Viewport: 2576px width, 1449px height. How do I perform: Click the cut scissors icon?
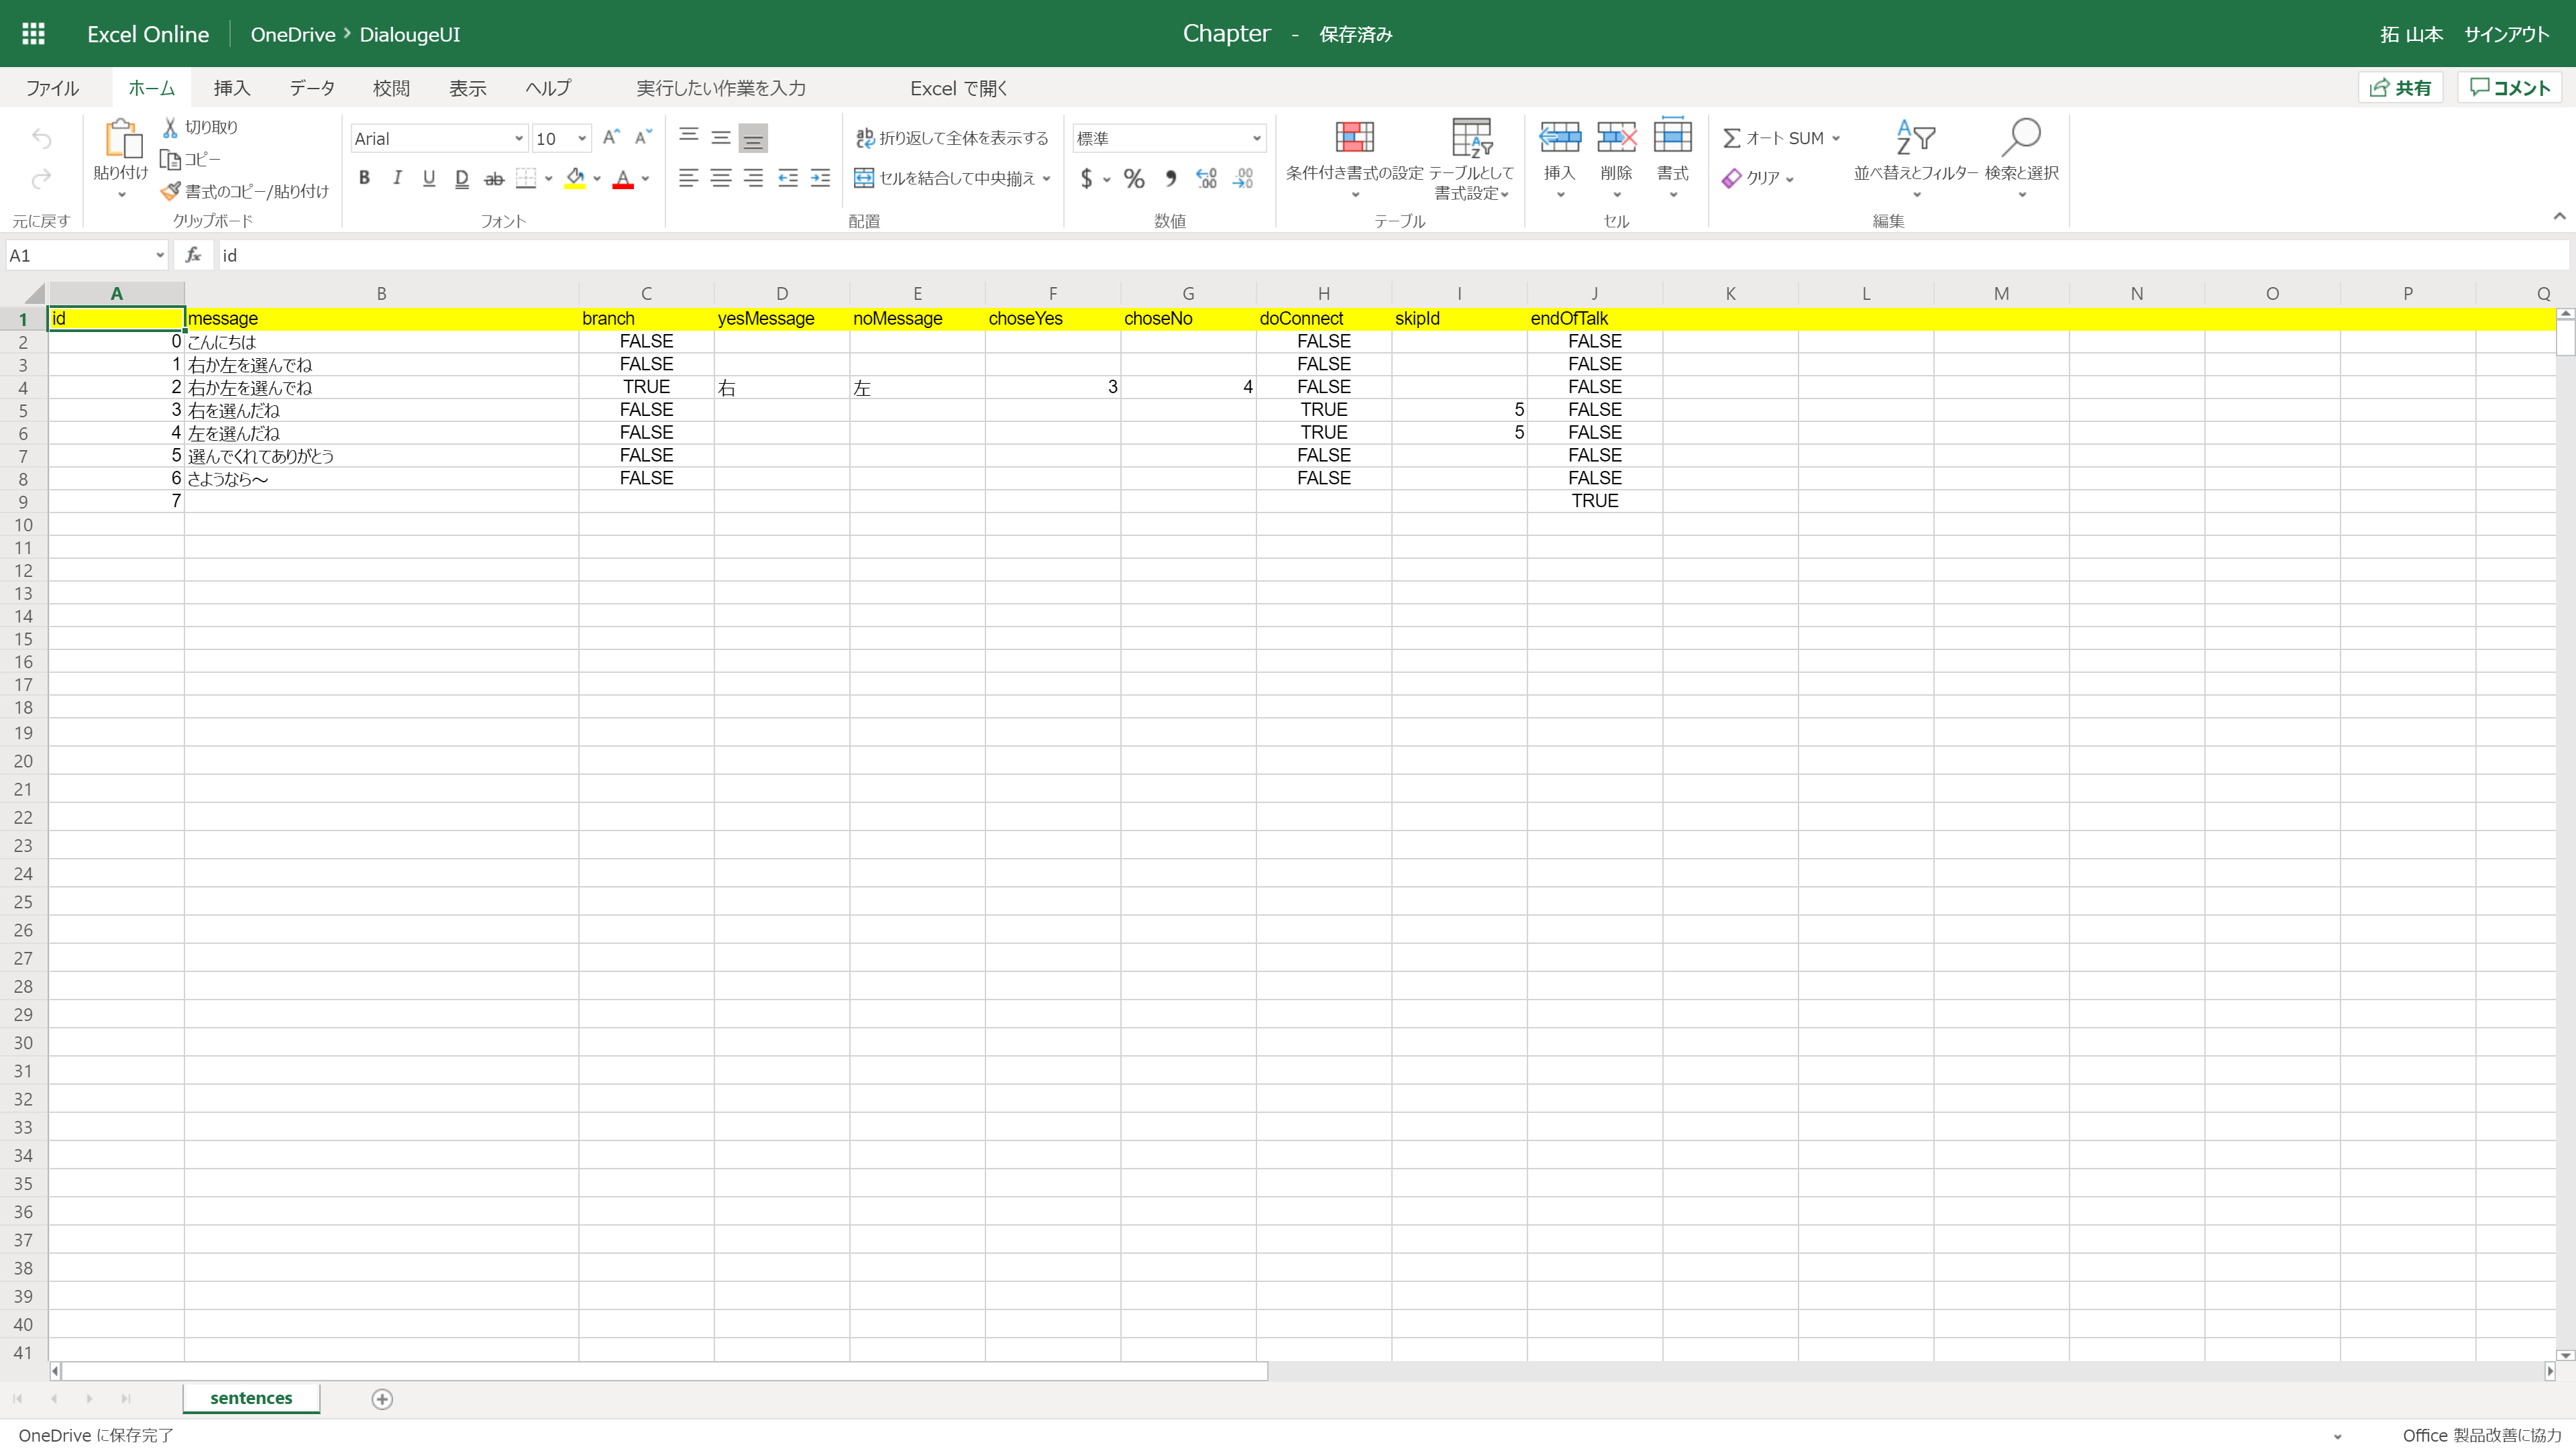point(170,127)
